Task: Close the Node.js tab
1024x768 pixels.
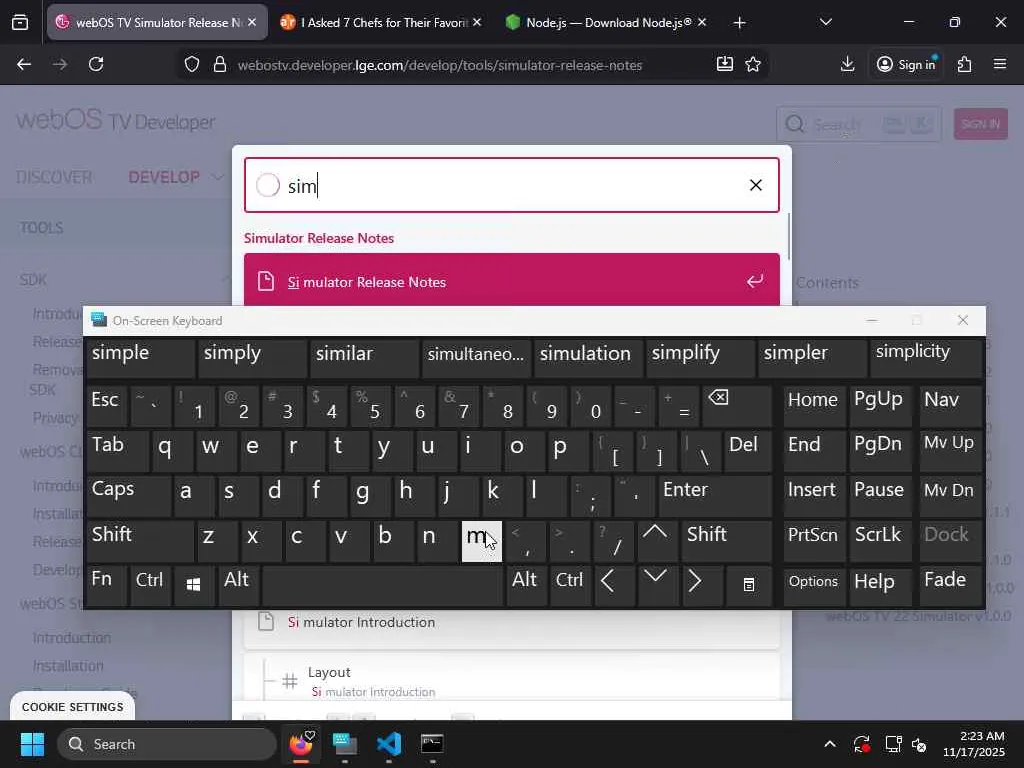Action: pos(702,22)
